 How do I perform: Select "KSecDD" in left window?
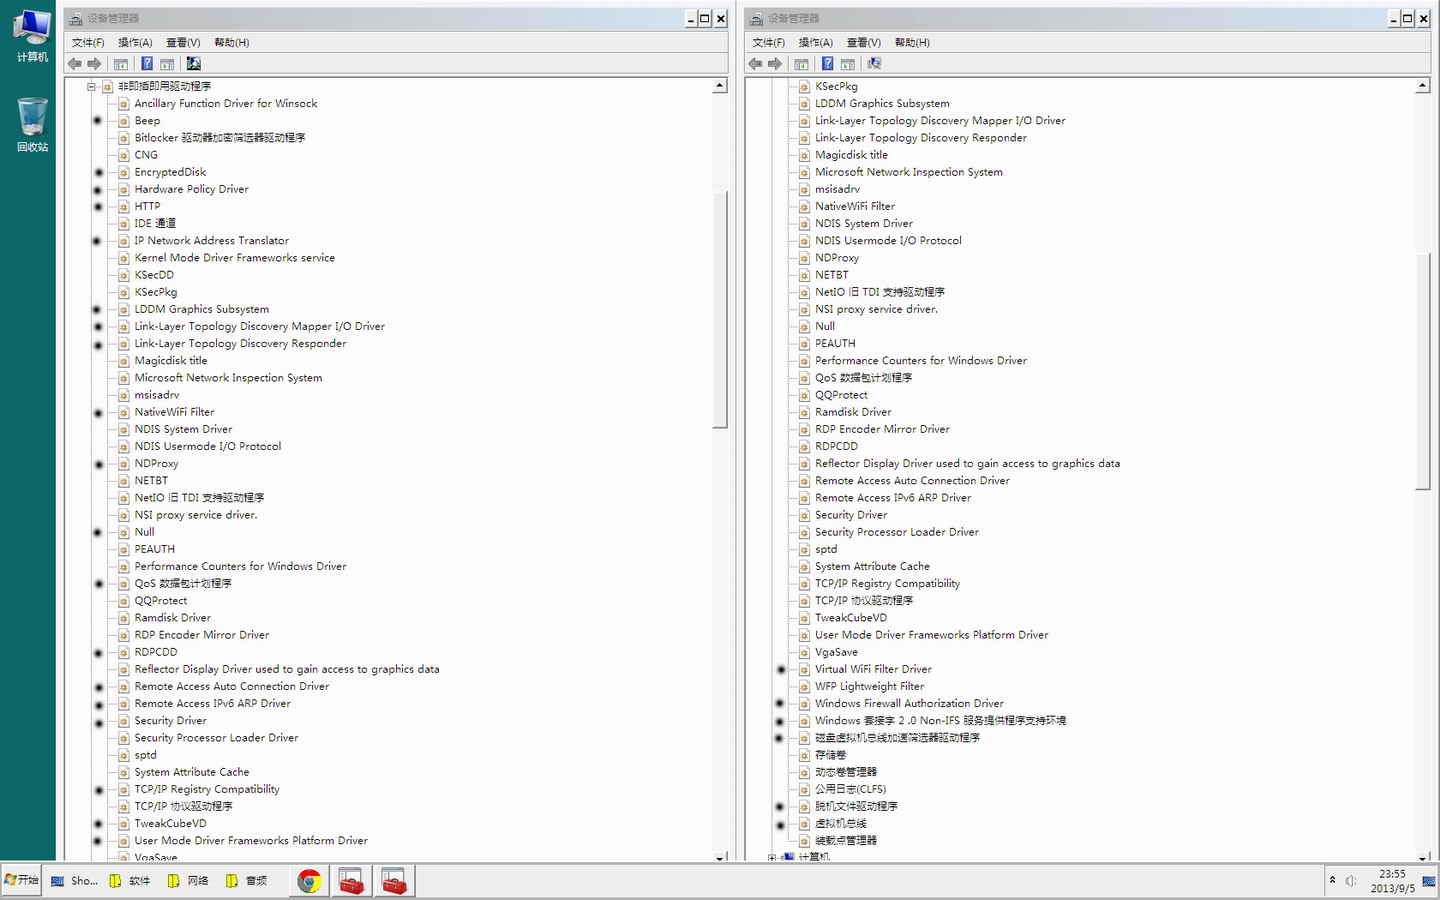(154, 275)
